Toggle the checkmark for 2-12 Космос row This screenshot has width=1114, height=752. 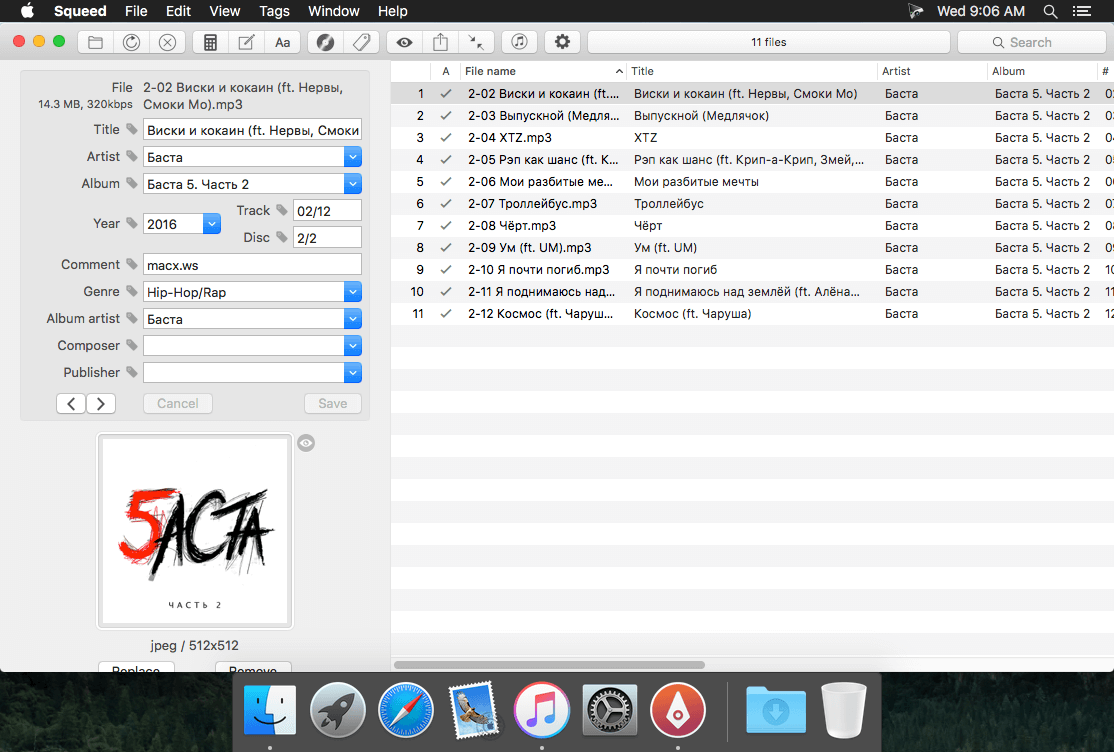[x=445, y=313]
